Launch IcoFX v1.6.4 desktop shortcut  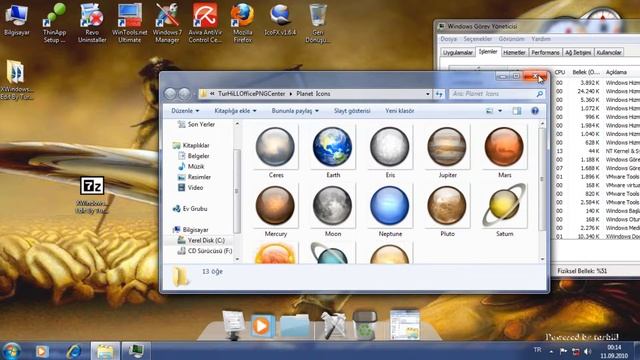pyautogui.click(x=280, y=20)
